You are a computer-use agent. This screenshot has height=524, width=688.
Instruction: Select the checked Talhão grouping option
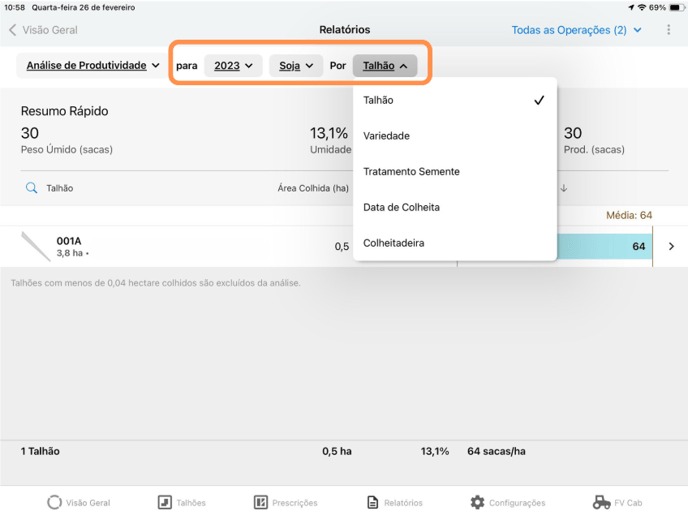[x=454, y=100]
